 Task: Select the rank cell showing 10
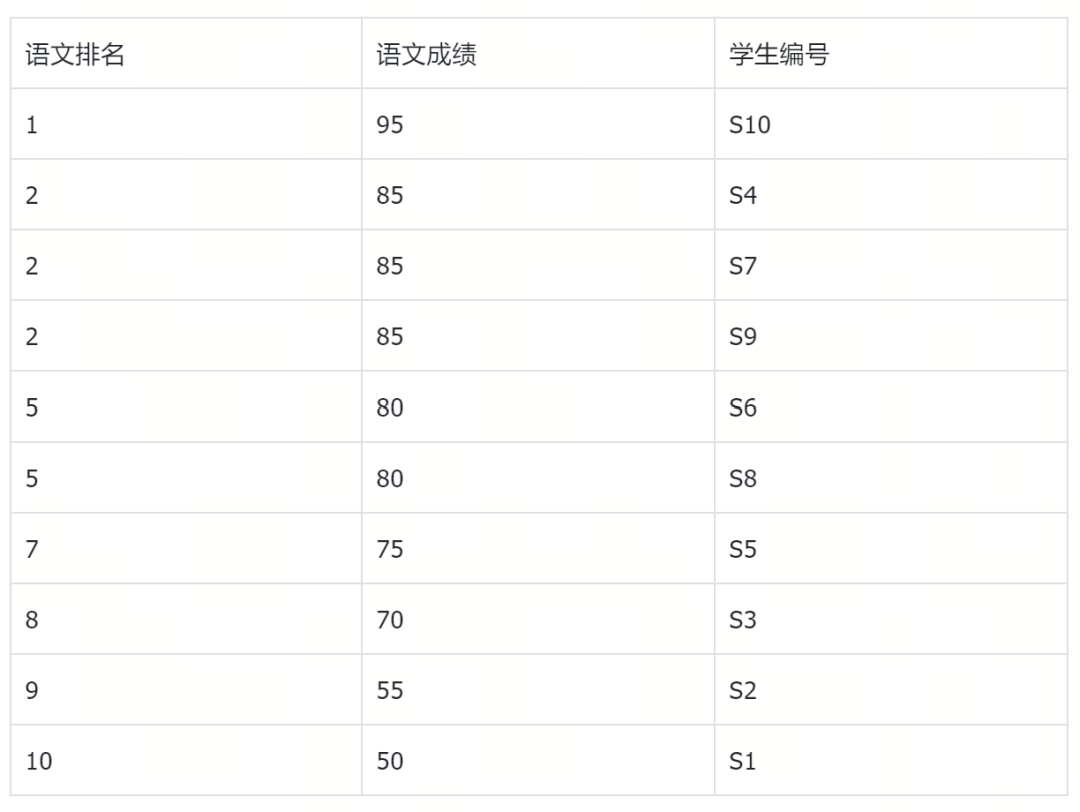(39, 761)
